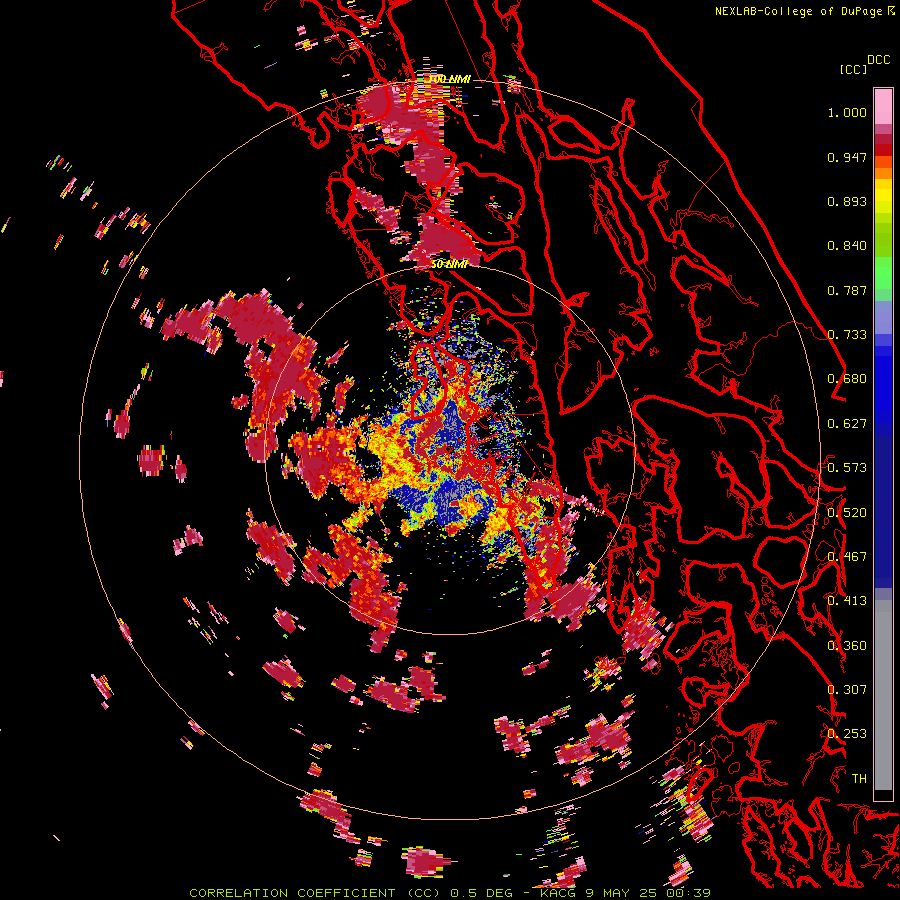The height and width of the screenshot is (900, 900).
Task: Select the 0.253 scale value
Action: click(847, 734)
